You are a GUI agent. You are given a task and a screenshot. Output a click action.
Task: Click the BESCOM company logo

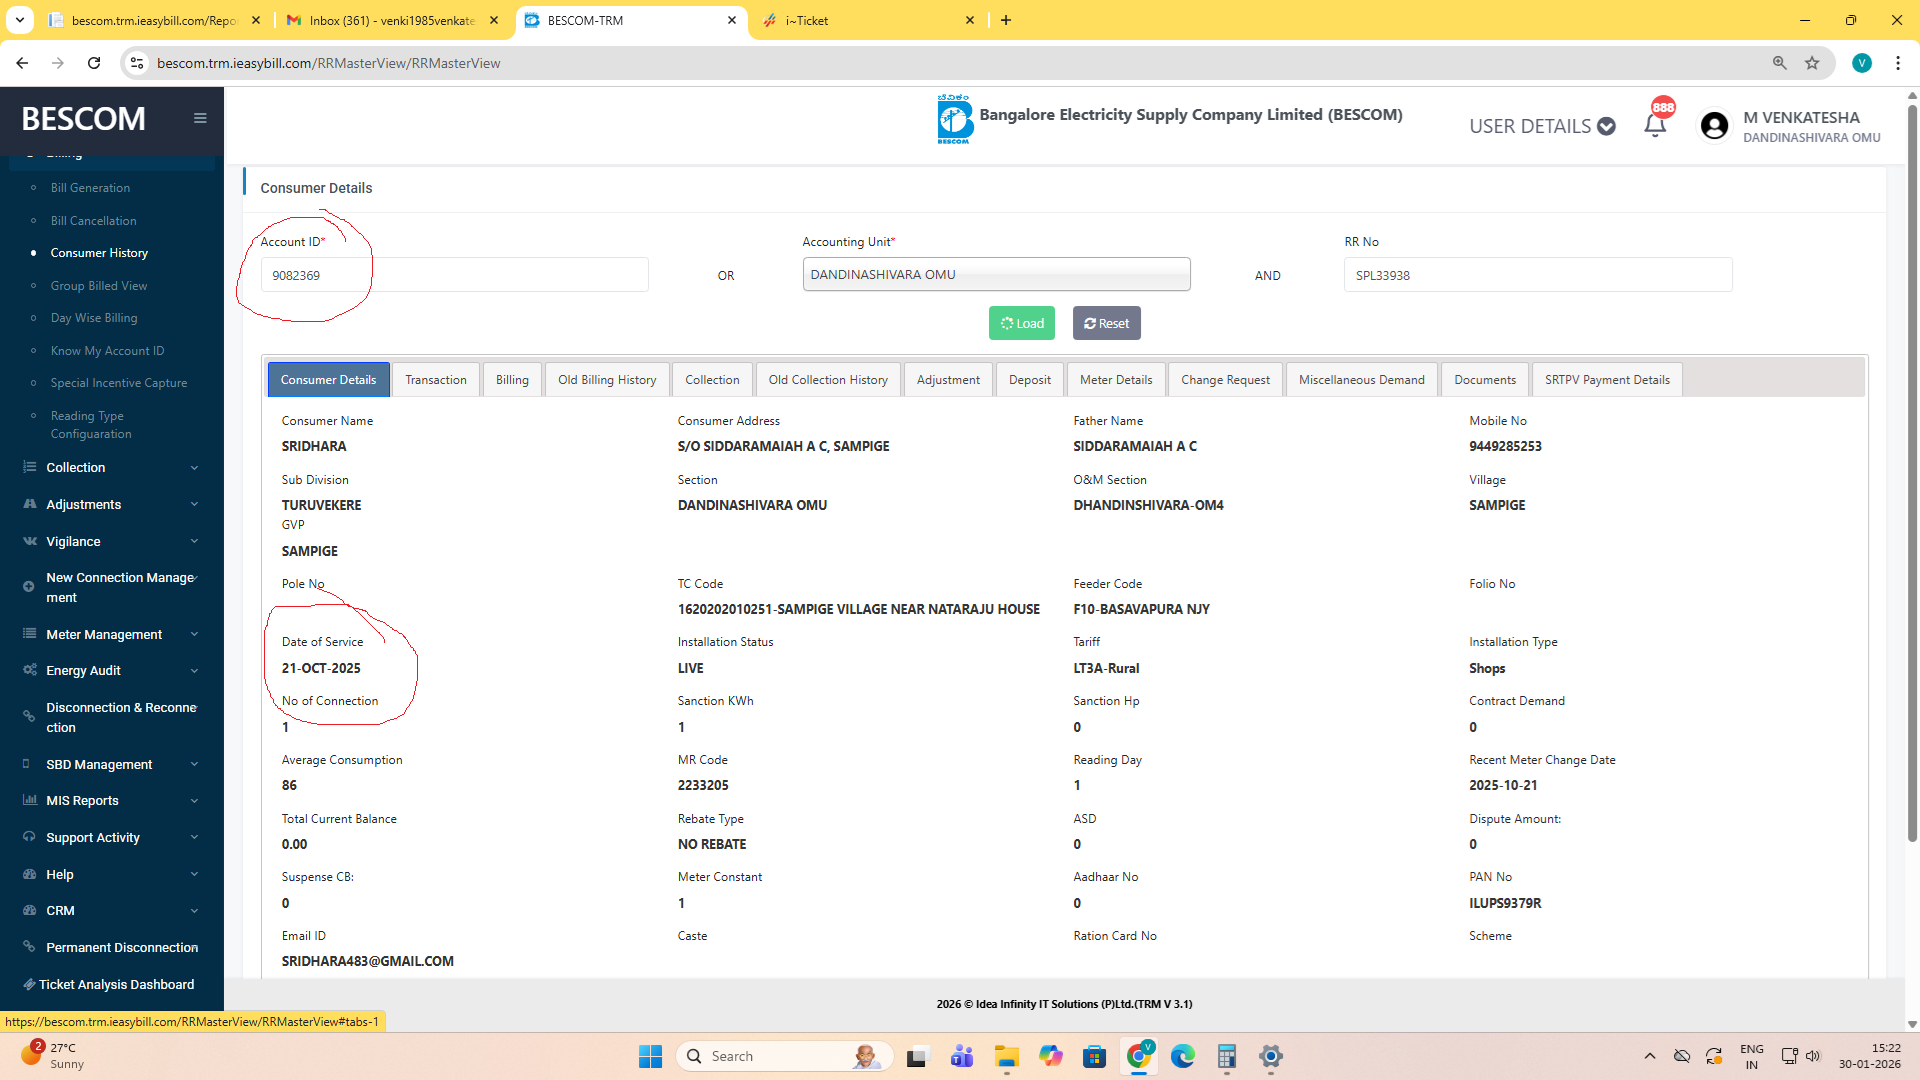[954, 120]
